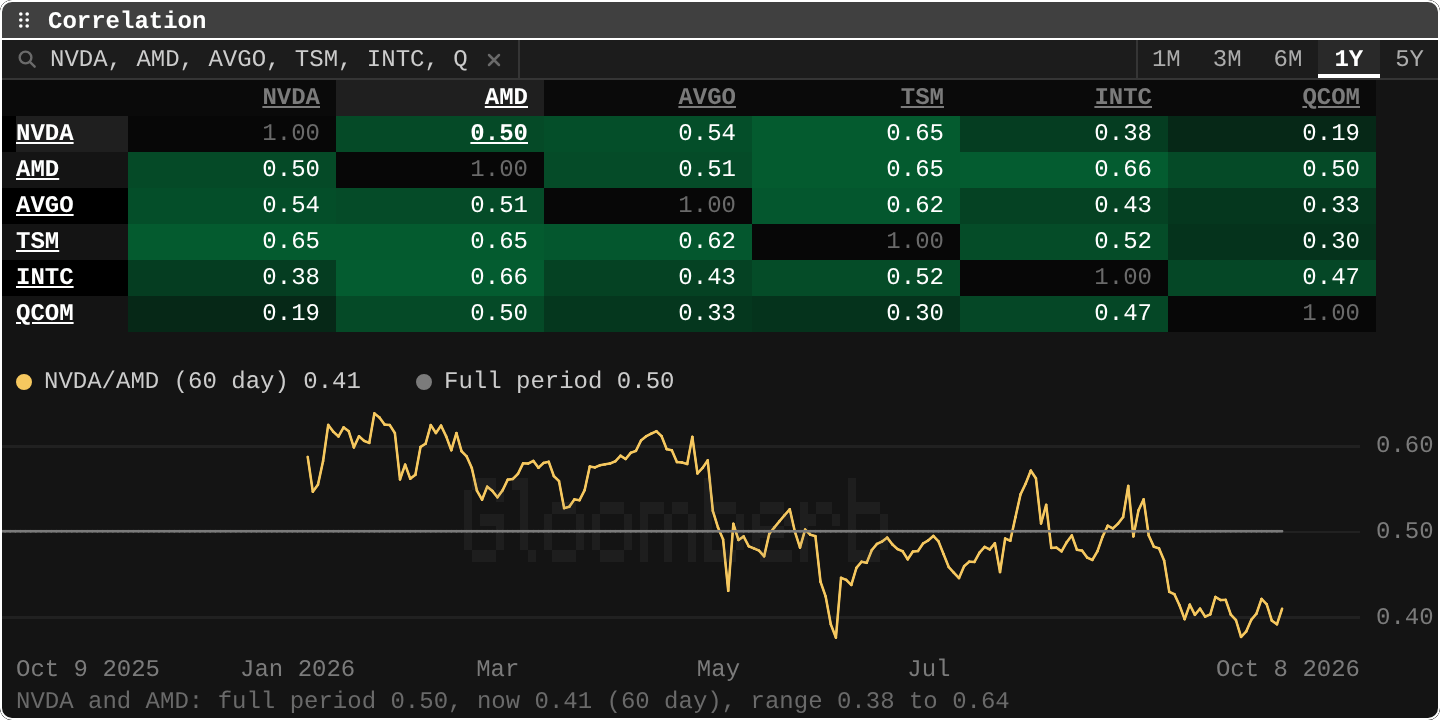Select the highlighted NVDA row AMD cell 0.50

[x=440, y=133]
